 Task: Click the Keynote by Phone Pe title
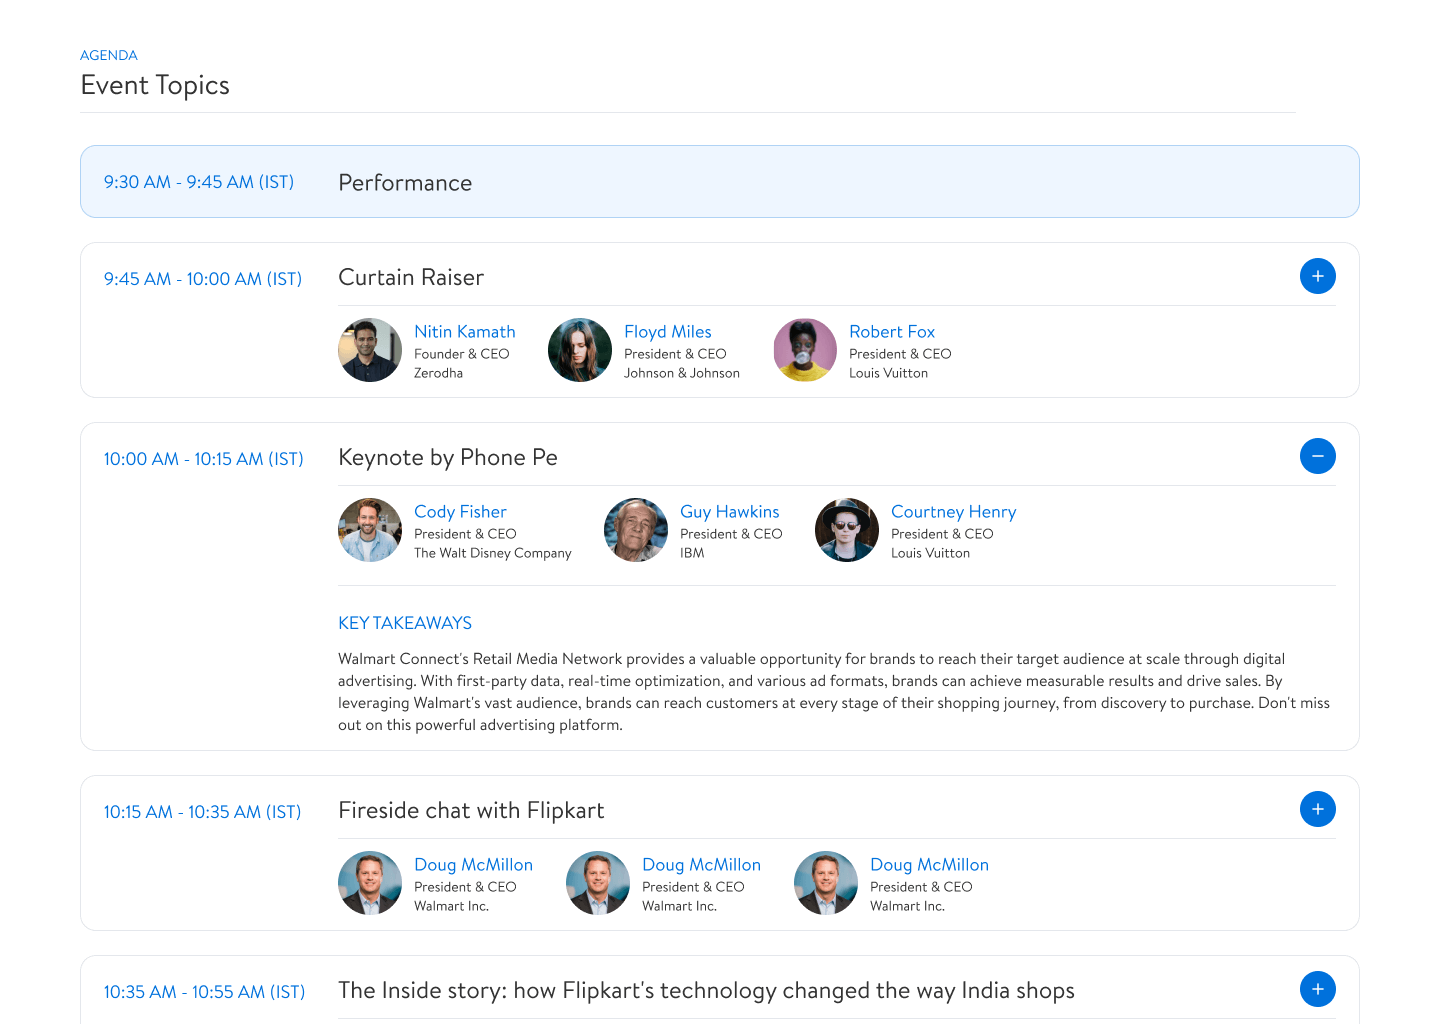(448, 458)
